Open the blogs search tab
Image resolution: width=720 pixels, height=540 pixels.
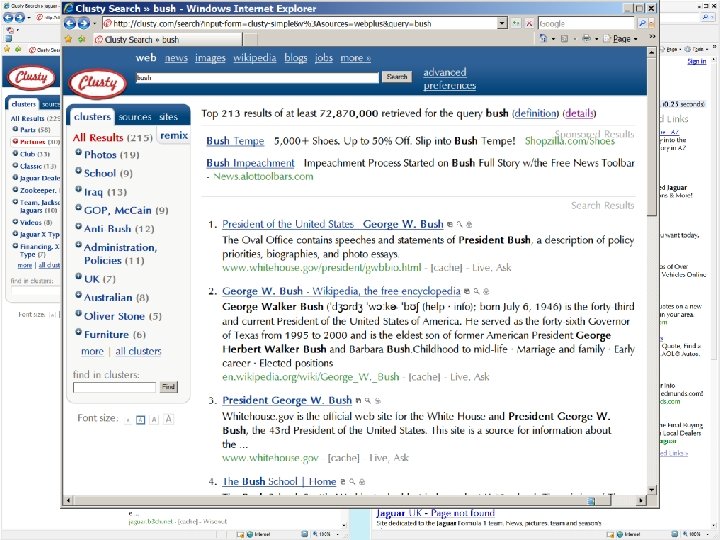point(296,58)
